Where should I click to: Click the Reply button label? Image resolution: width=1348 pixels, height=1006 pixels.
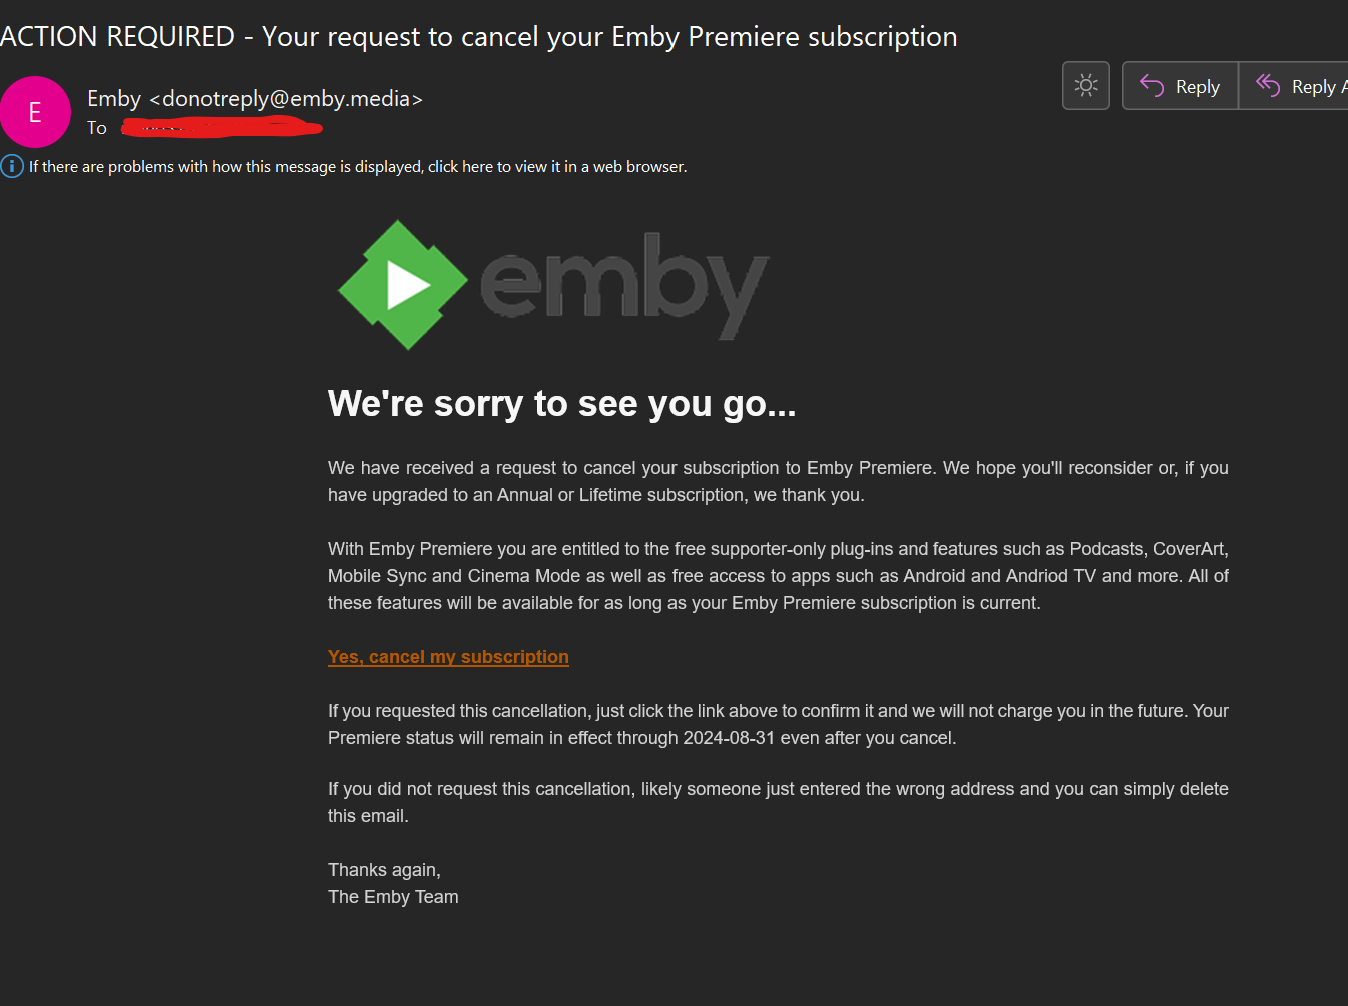pos(1197,87)
